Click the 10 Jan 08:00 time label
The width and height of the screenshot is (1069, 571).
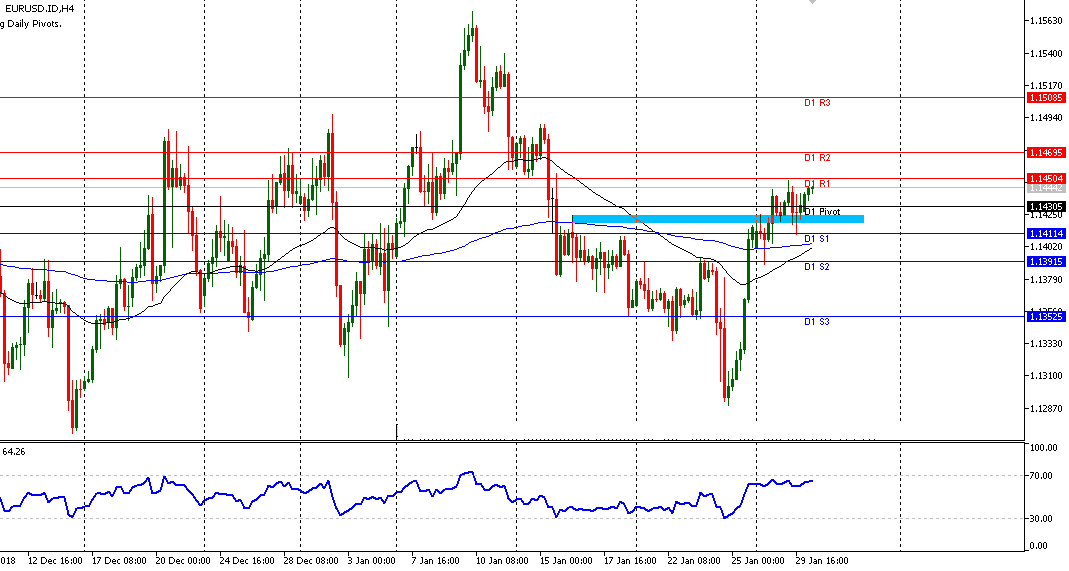pos(502,561)
